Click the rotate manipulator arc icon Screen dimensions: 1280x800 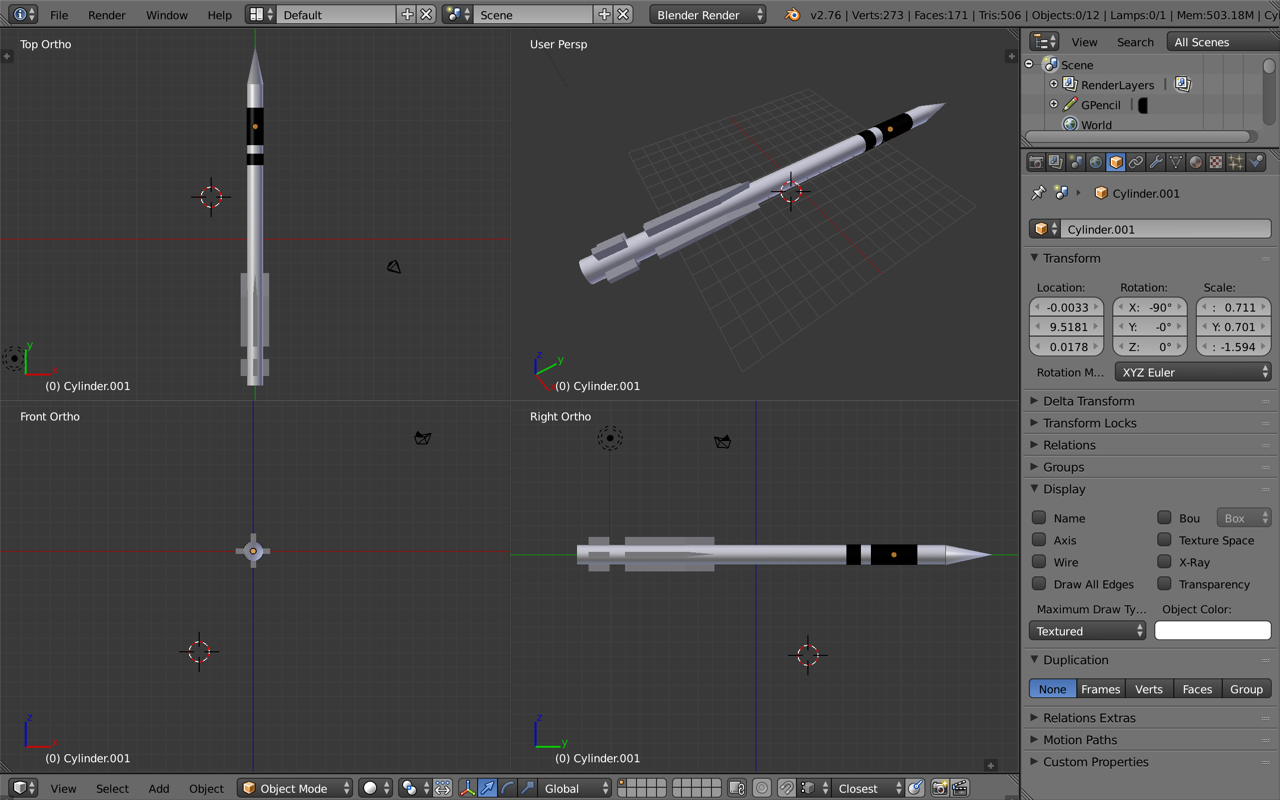pyautogui.click(x=507, y=788)
